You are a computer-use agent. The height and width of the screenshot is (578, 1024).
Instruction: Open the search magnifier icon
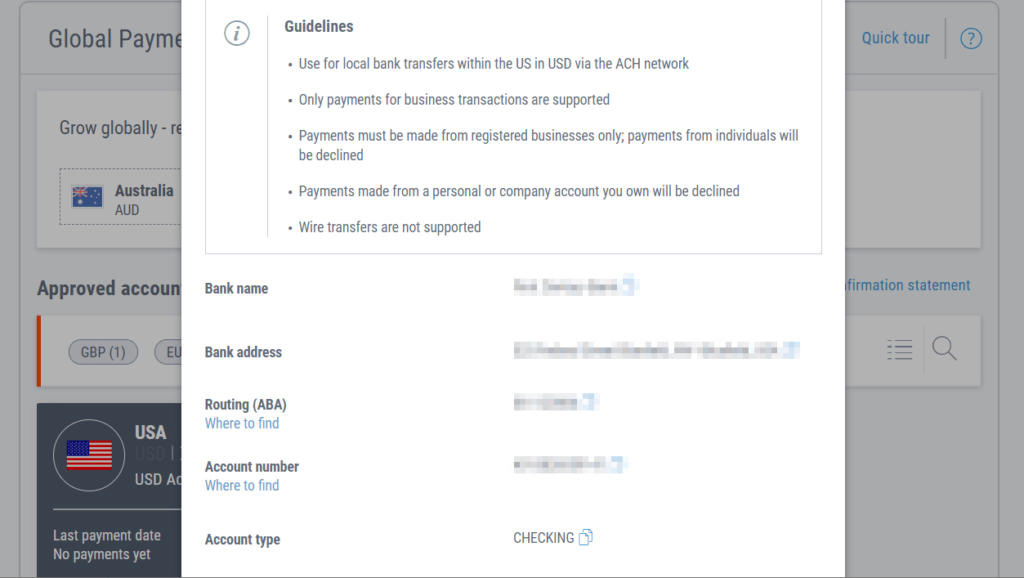[944, 348]
